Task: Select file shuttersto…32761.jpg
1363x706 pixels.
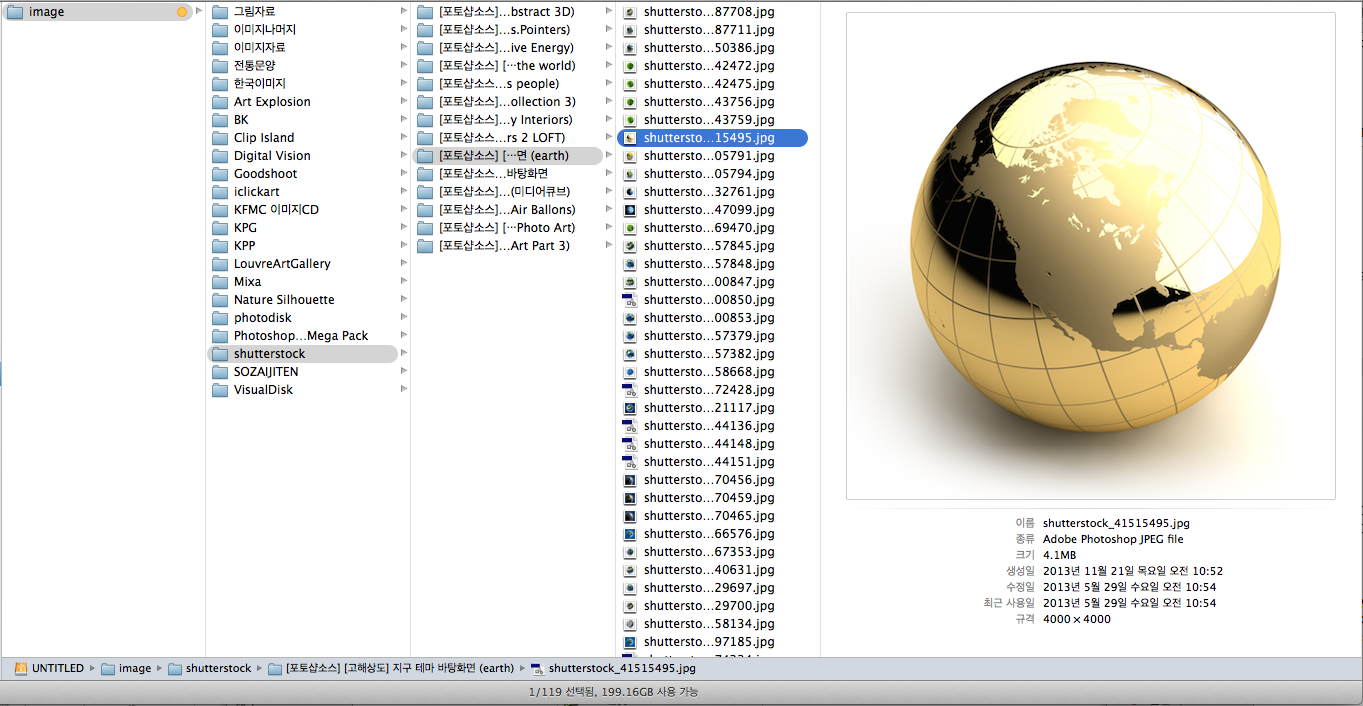Action: [x=708, y=192]
